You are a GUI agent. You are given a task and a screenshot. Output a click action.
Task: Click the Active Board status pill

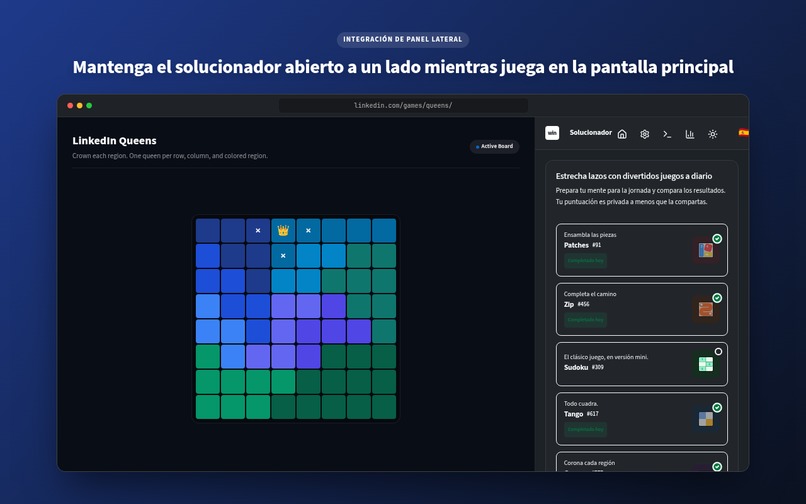(494, 147)
